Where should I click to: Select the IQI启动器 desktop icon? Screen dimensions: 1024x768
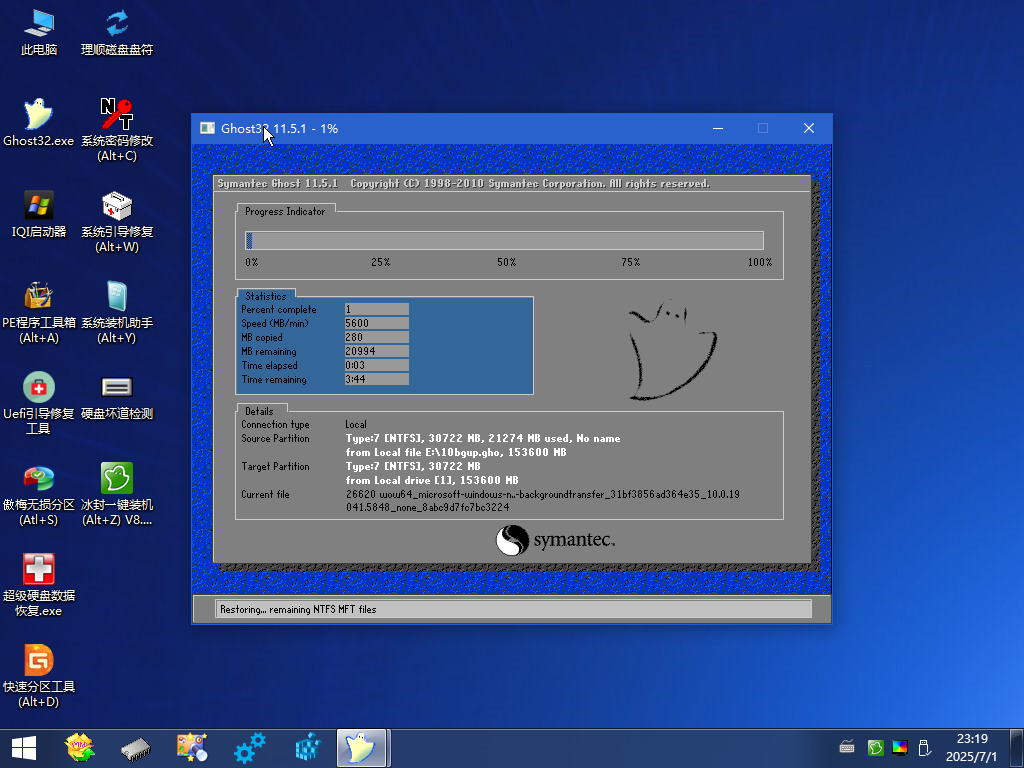(x=39, y=215)
